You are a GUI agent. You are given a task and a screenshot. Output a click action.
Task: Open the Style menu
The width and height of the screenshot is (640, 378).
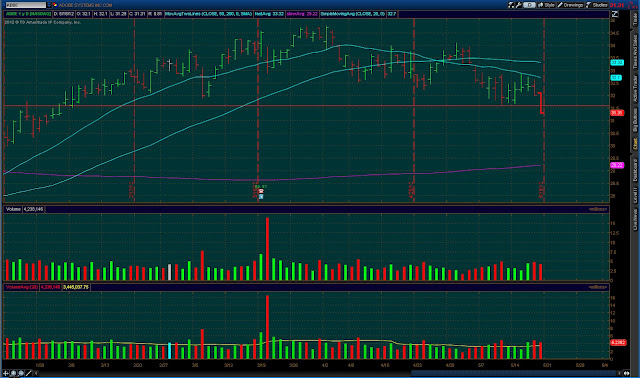click(546, 5)
